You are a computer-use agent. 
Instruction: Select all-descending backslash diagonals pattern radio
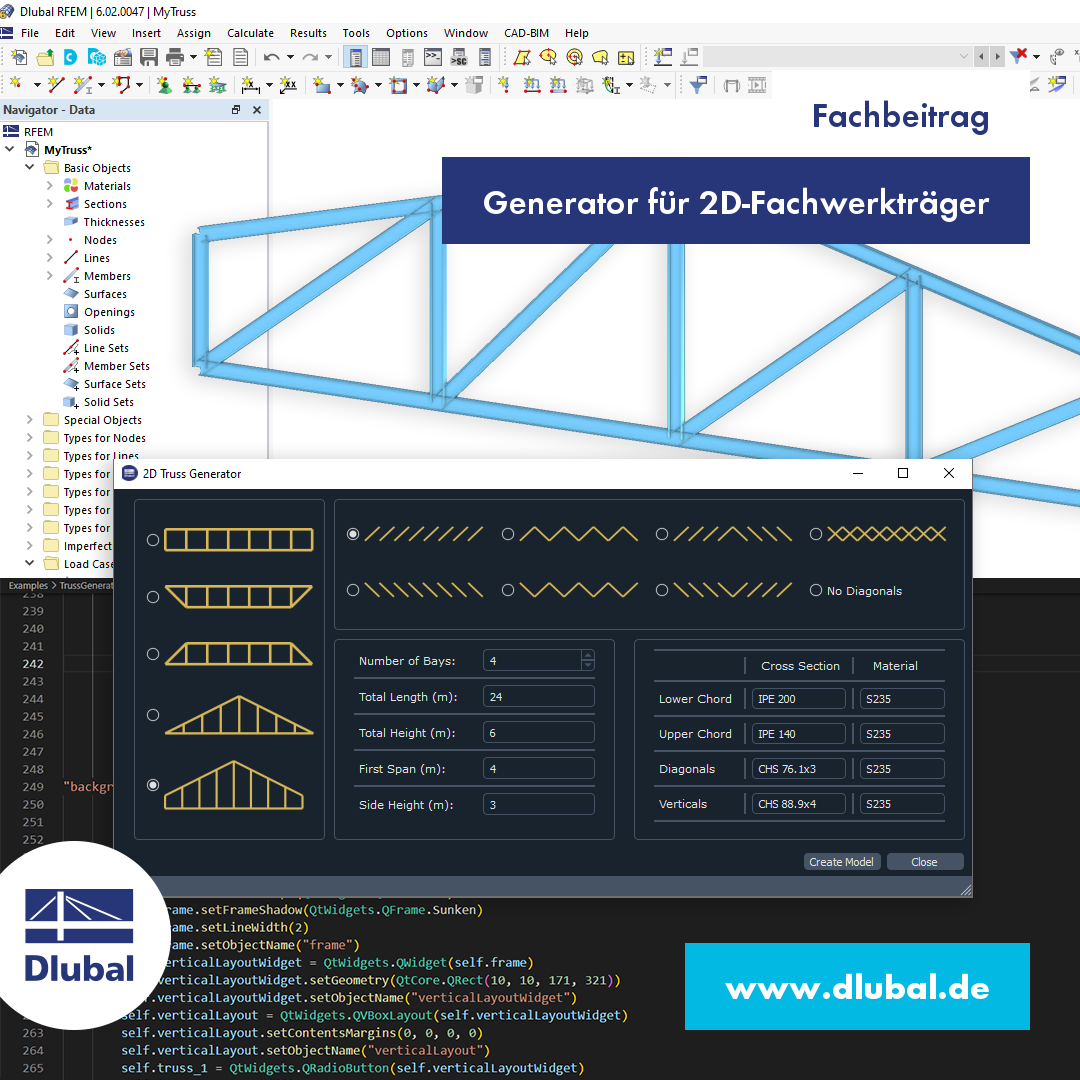(353, 590)
